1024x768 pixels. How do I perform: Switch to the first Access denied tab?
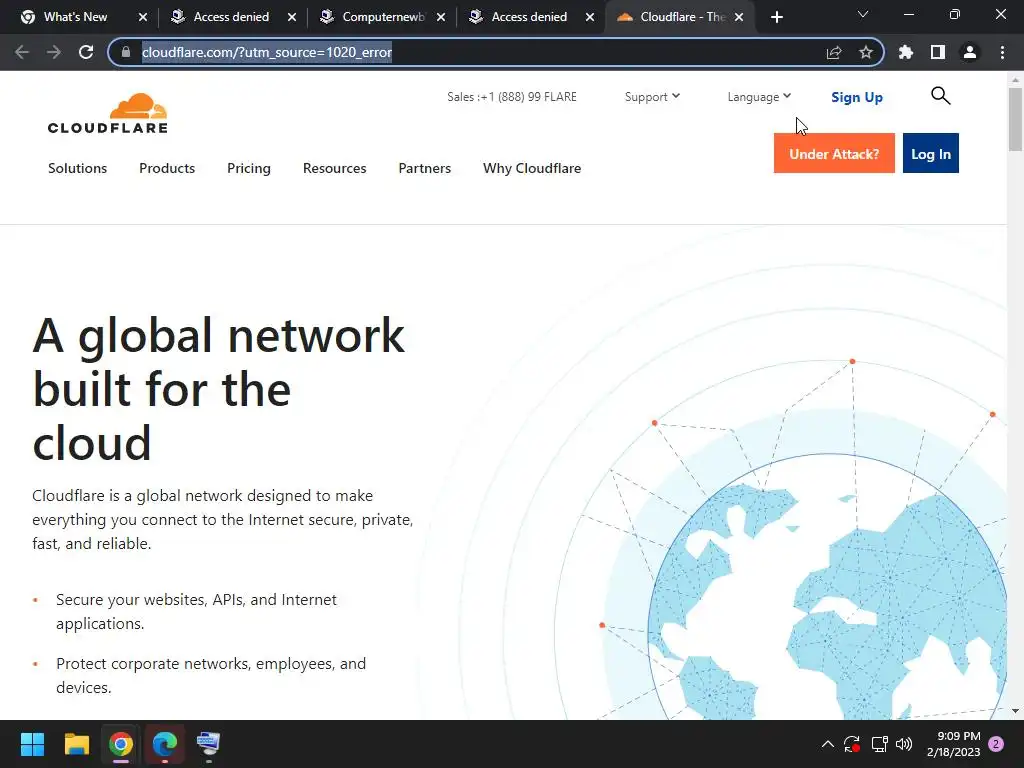point(231,17)
